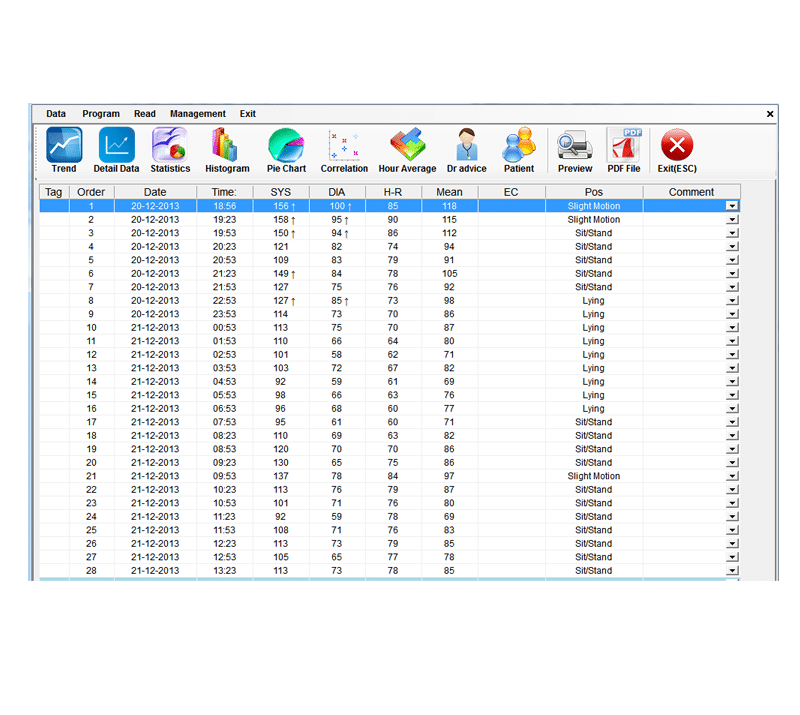Screen dimensions: 800x715
Task: Expand comment dropdown for order 2
Action: click(x=732, y=219)
